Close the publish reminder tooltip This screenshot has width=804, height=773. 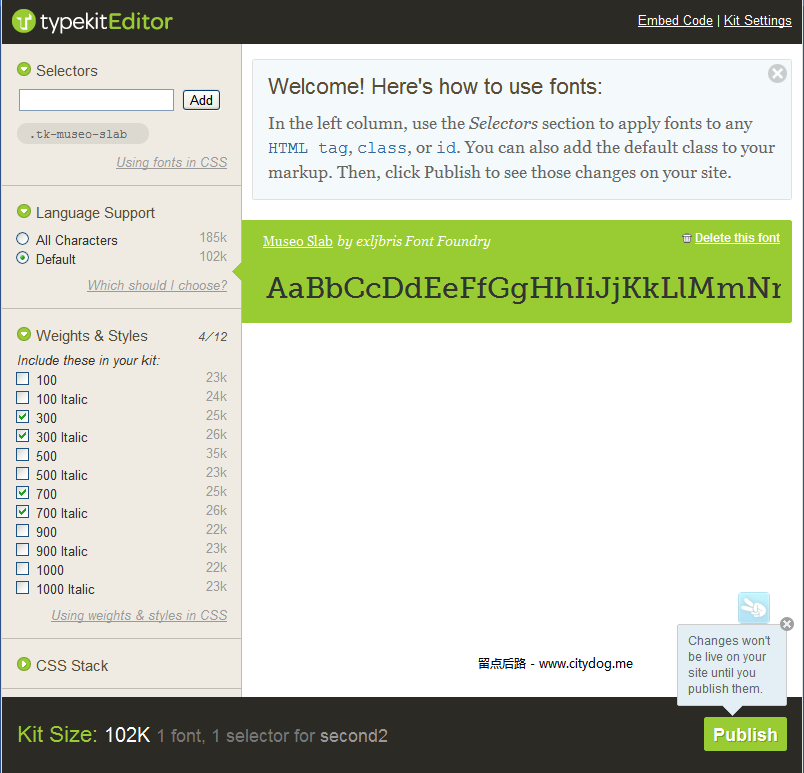coord(787,624)
